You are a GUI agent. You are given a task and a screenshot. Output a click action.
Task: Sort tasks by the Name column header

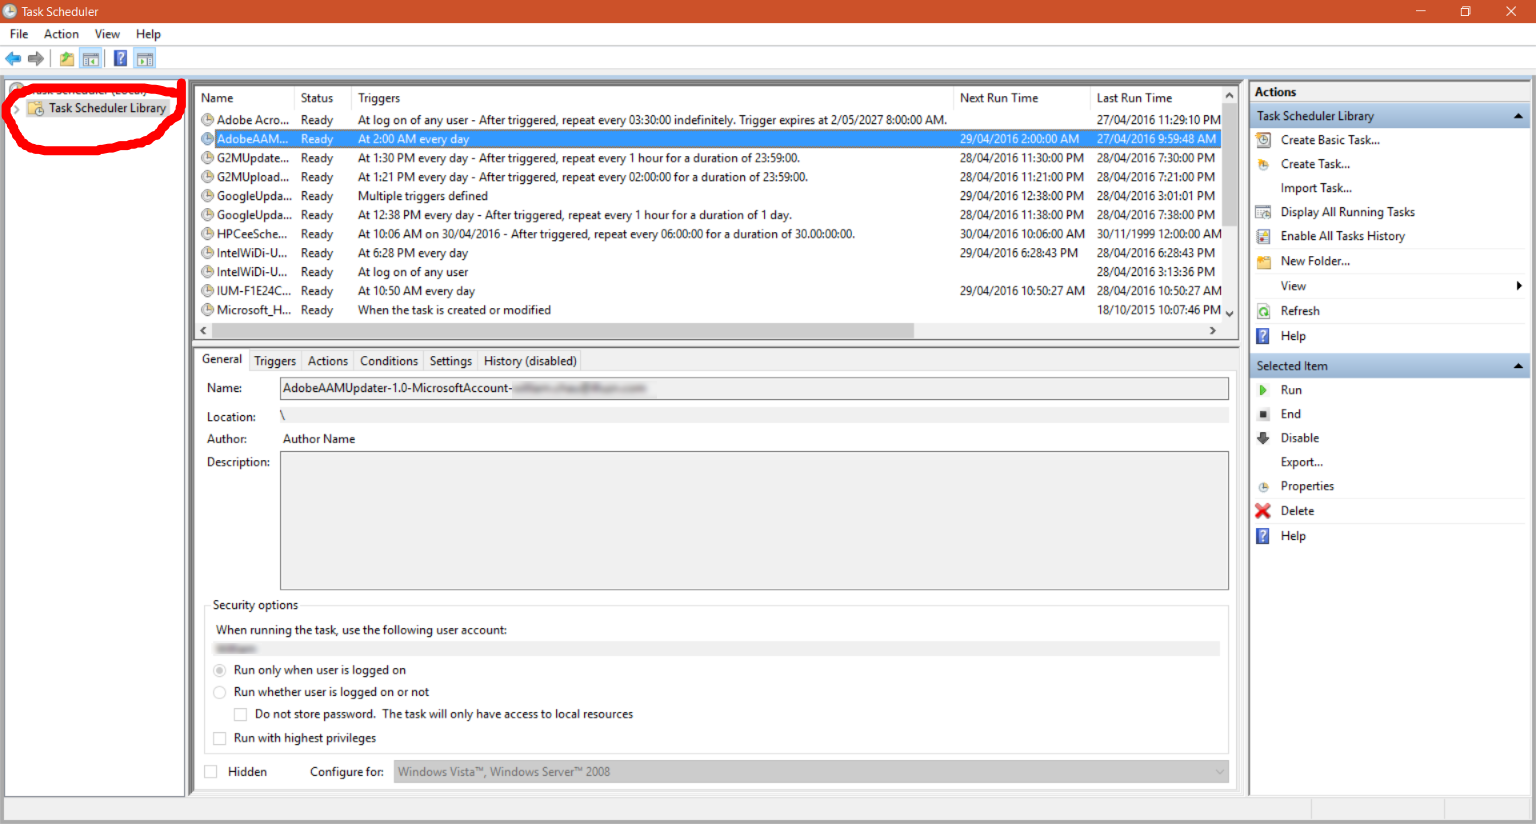pos(245,98)
